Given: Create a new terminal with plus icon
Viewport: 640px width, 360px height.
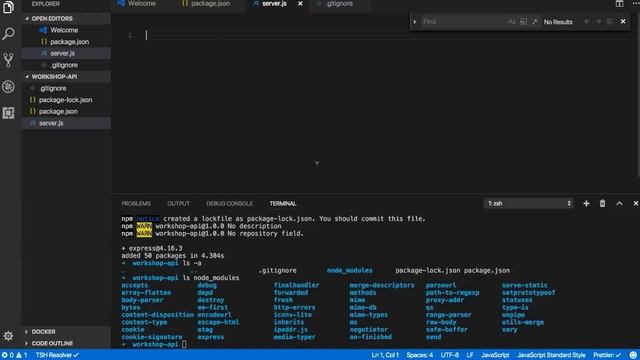Looking at the screenshot, I should tap(586, 203).
